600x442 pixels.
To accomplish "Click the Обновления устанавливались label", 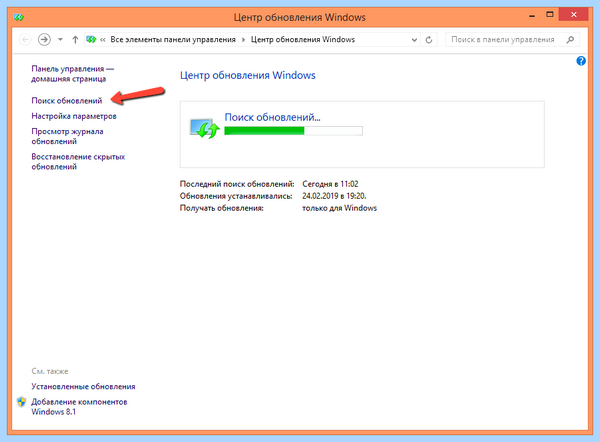I will [236, 196].
